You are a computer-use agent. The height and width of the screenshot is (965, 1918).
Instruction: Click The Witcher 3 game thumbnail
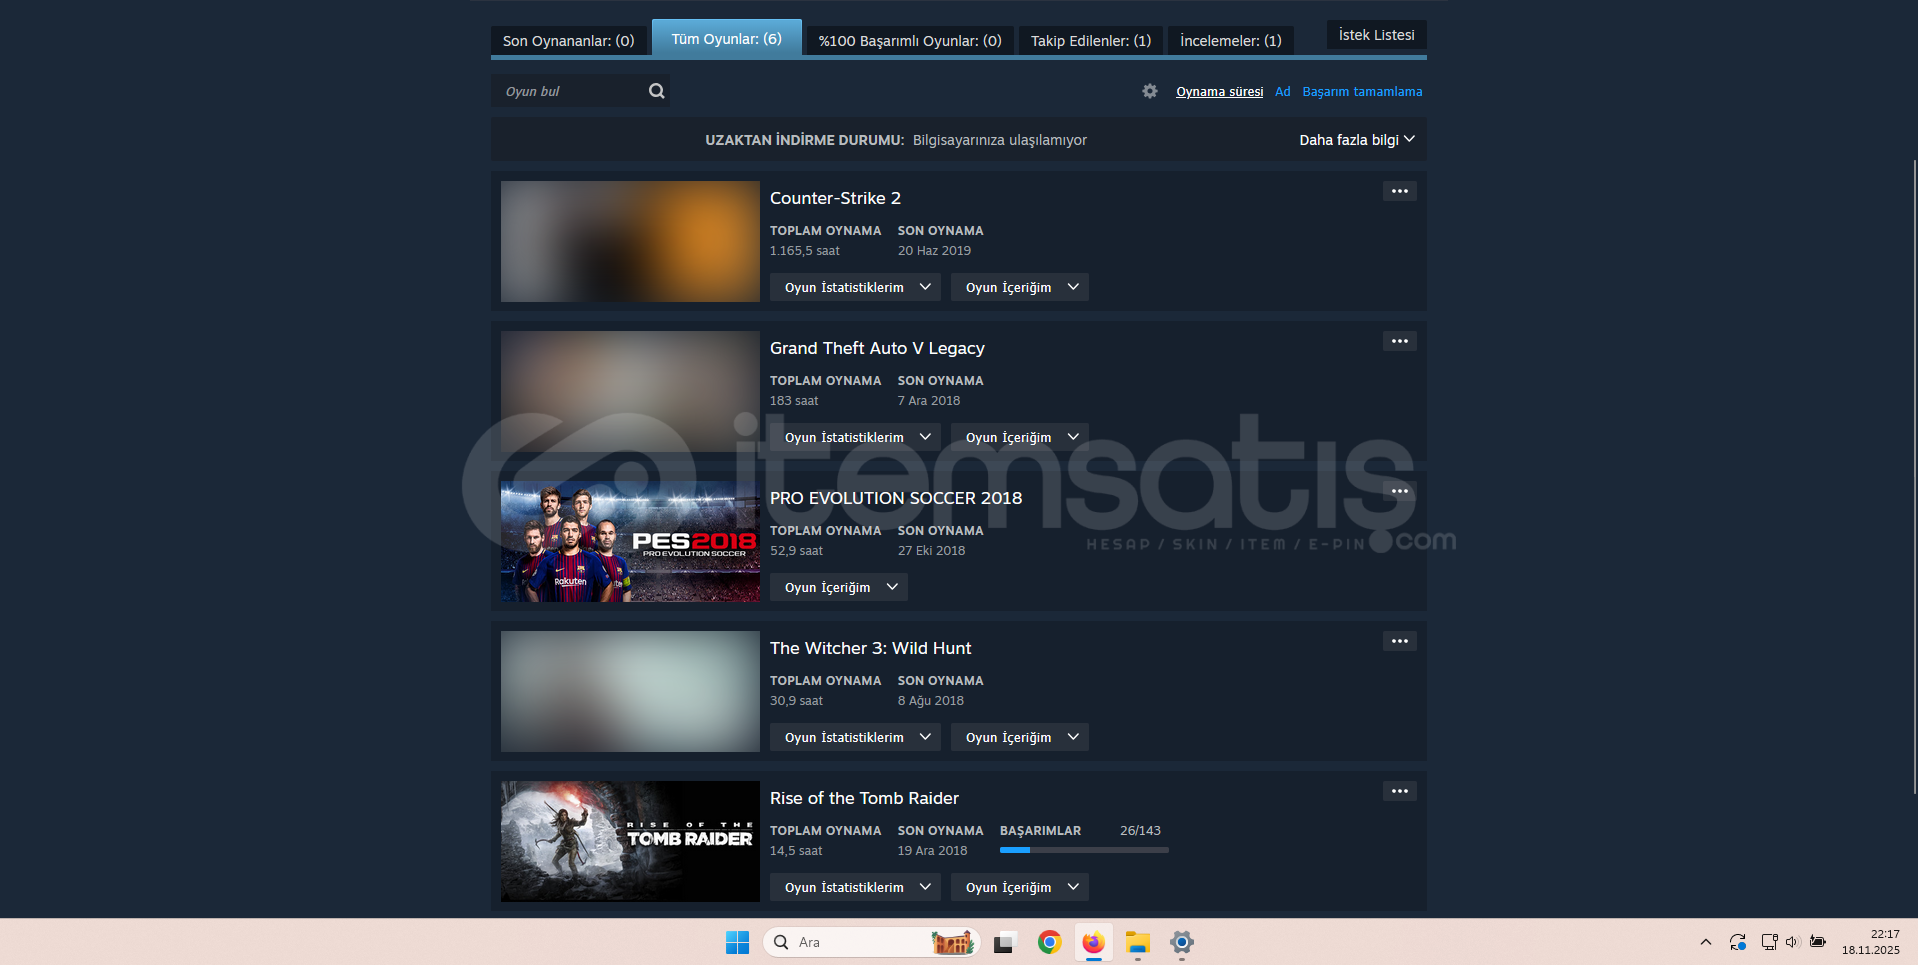[630, 691]
